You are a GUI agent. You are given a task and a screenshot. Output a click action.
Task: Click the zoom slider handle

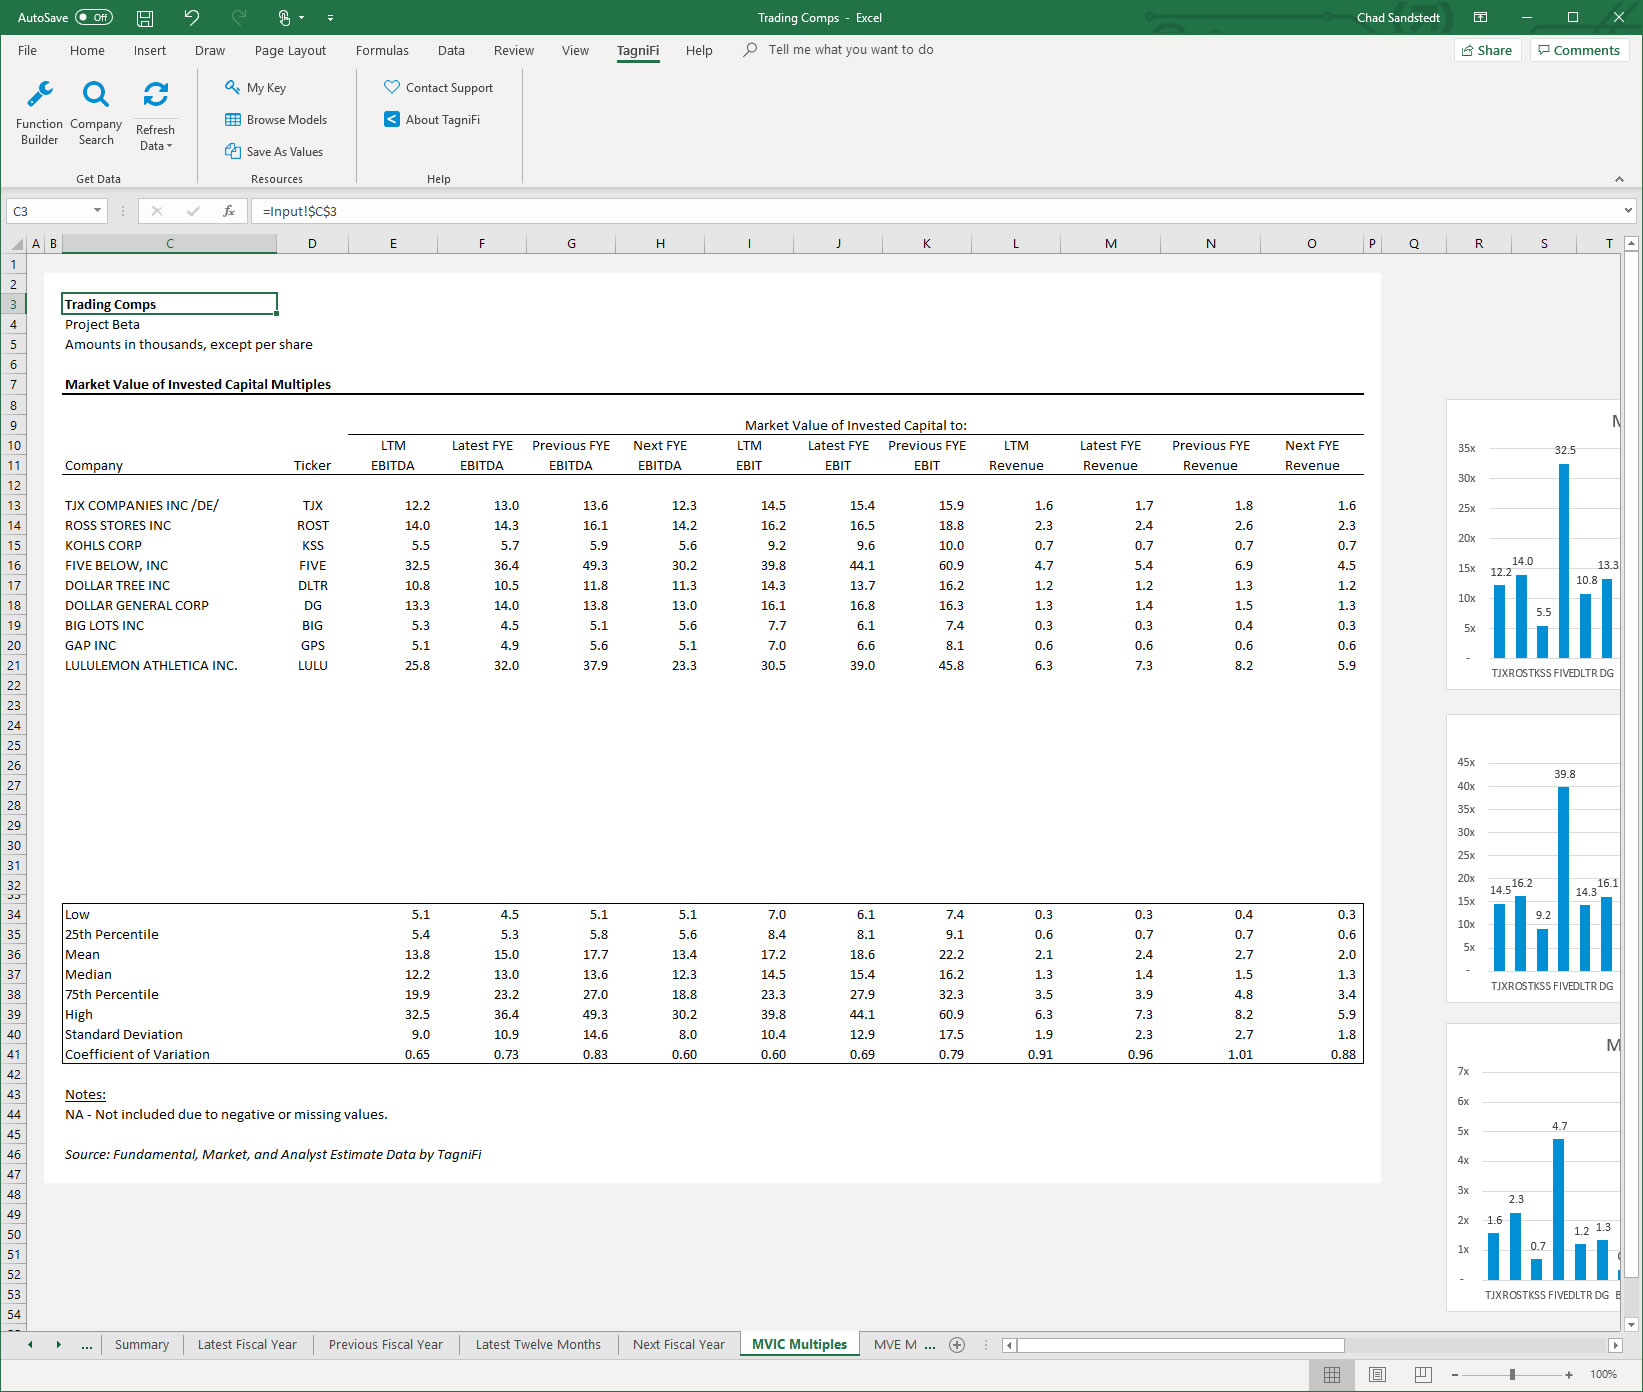click(1512, 1375)
